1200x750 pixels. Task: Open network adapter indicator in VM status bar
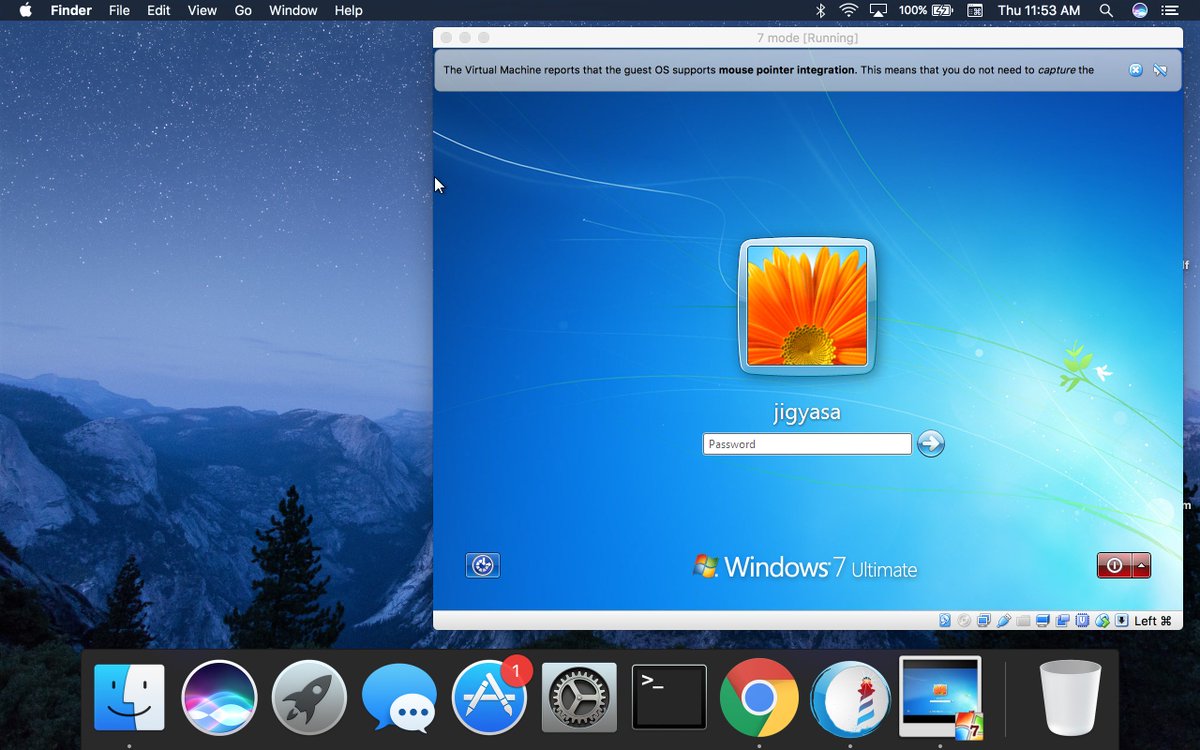(983, 620)
